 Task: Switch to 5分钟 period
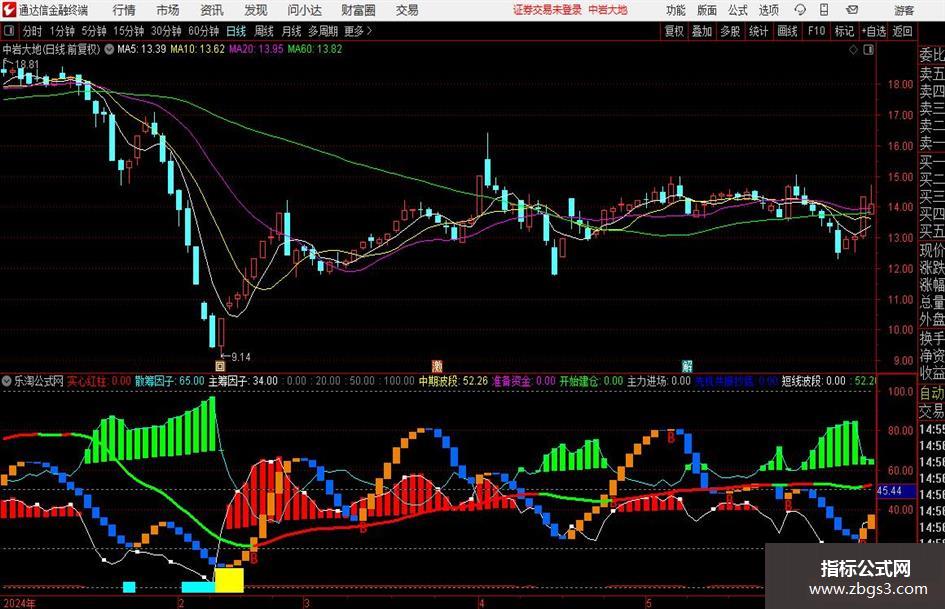[x=94, y=31]
